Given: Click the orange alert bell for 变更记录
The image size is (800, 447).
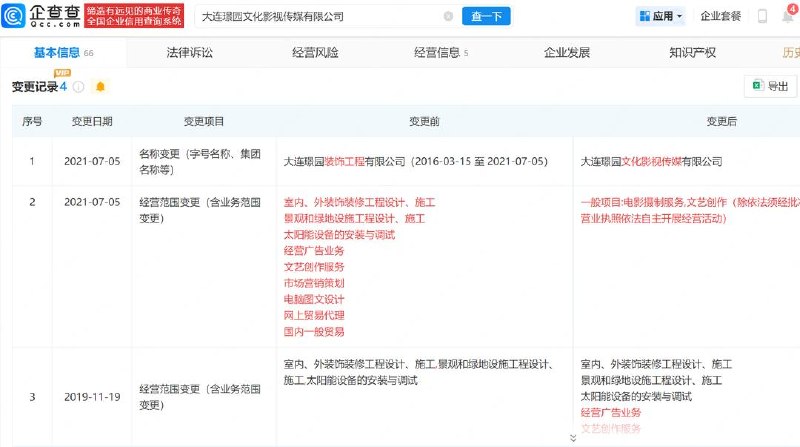Looking at the screenshot, I should [101, 87].
